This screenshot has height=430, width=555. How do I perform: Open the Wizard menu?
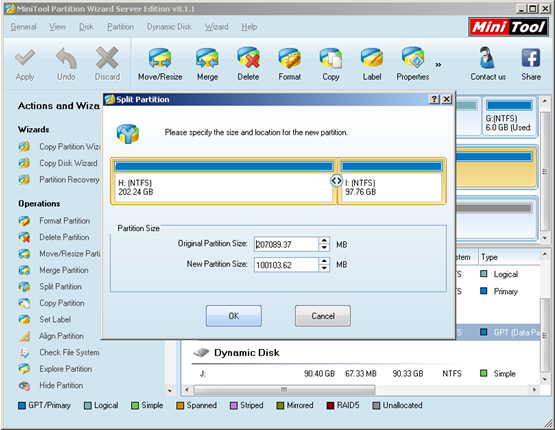[x=216, y=27]
